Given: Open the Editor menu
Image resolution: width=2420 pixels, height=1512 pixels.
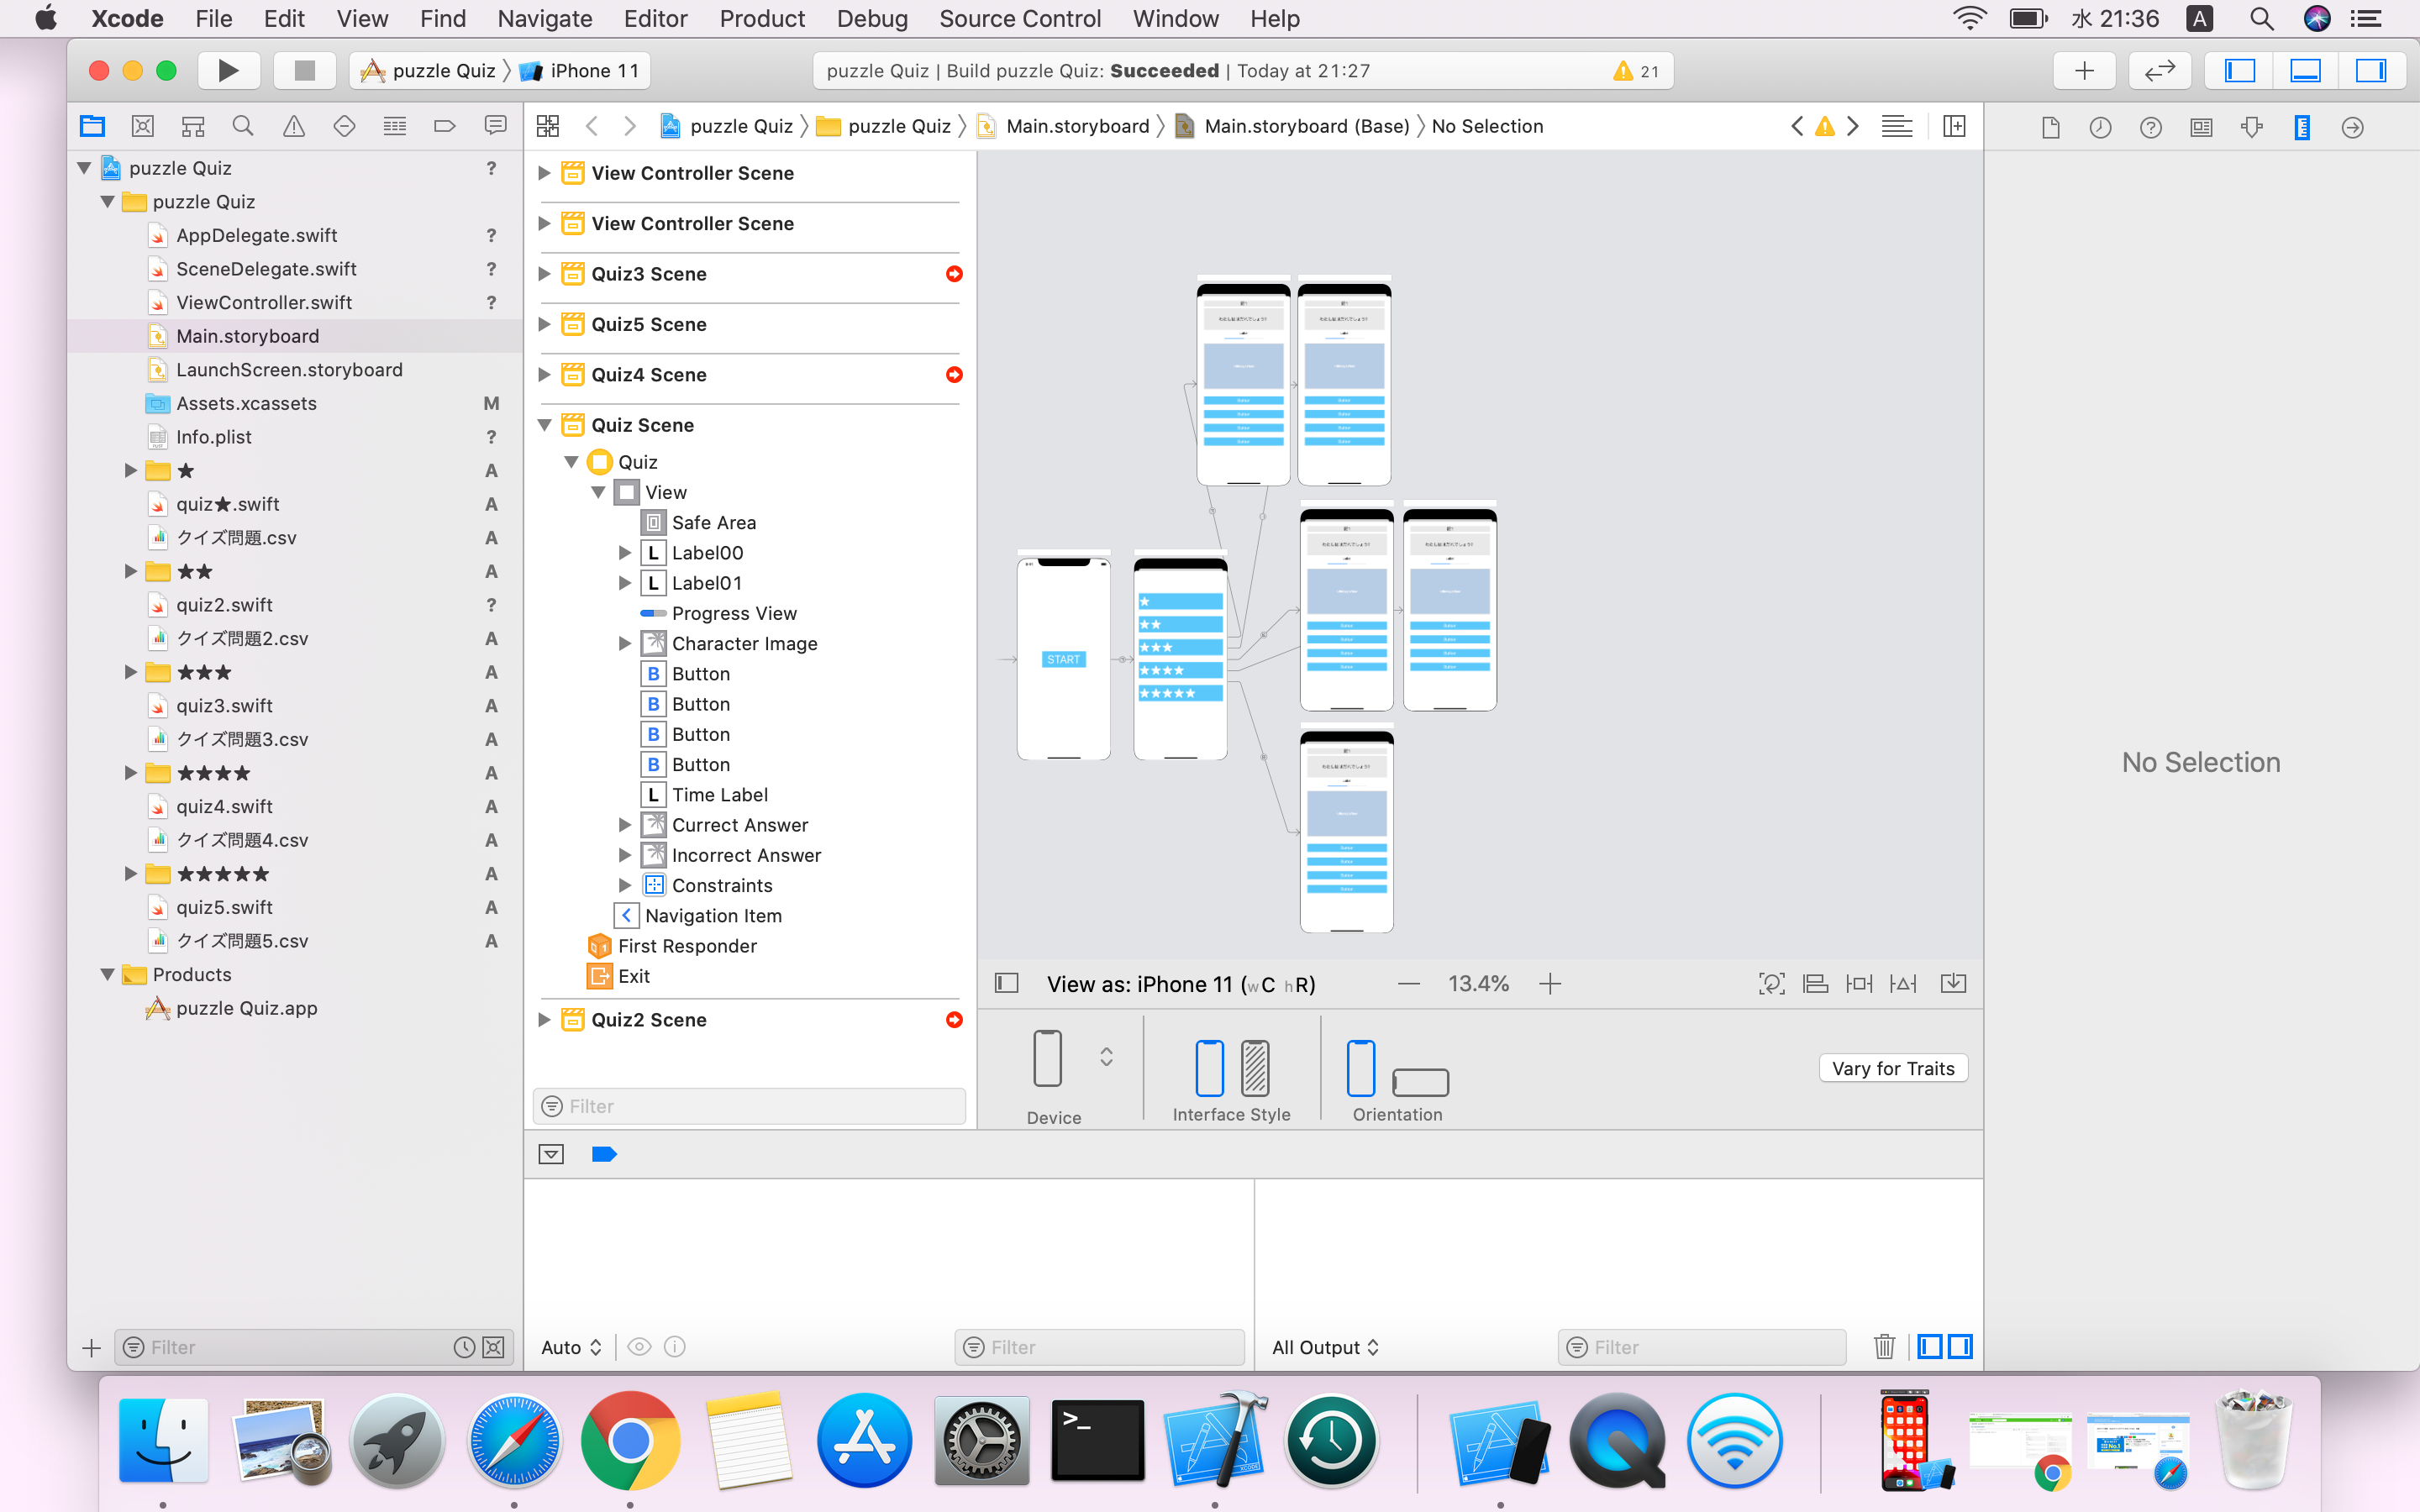Looking at the screenshot, I should tap(655, 19).
